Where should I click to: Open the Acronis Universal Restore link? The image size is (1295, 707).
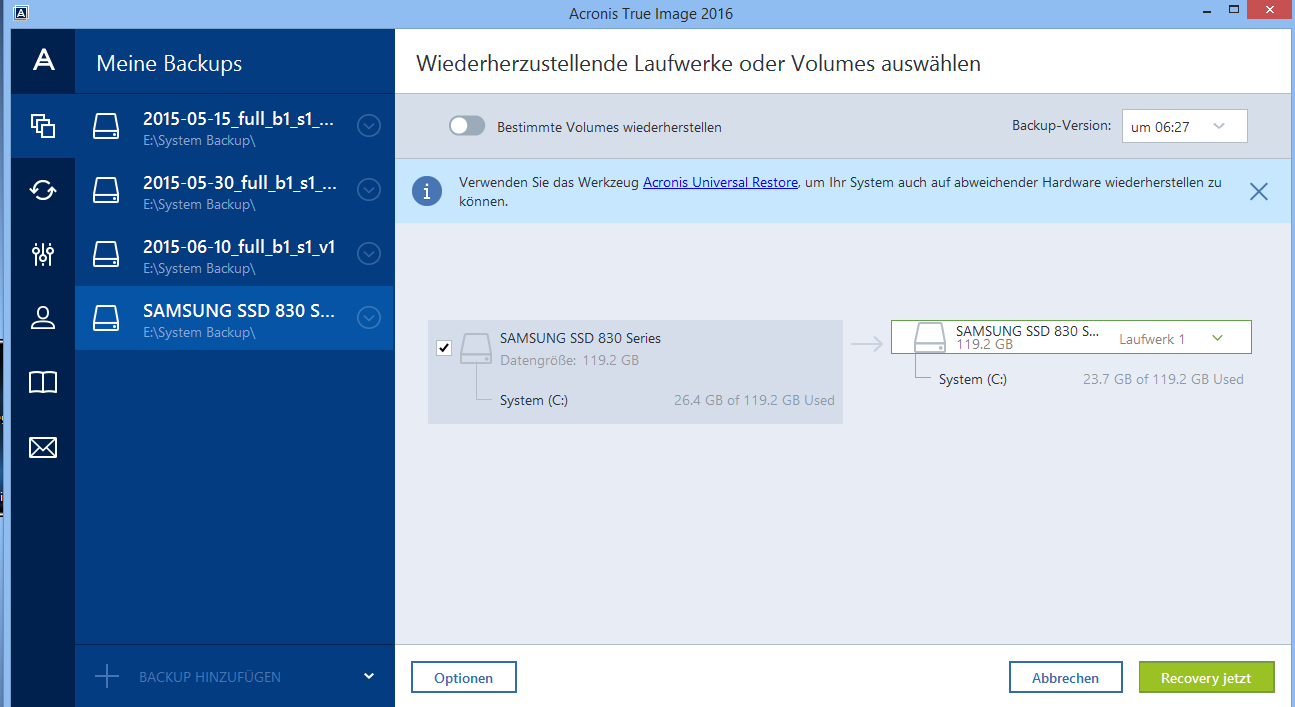tap(720, 183)
